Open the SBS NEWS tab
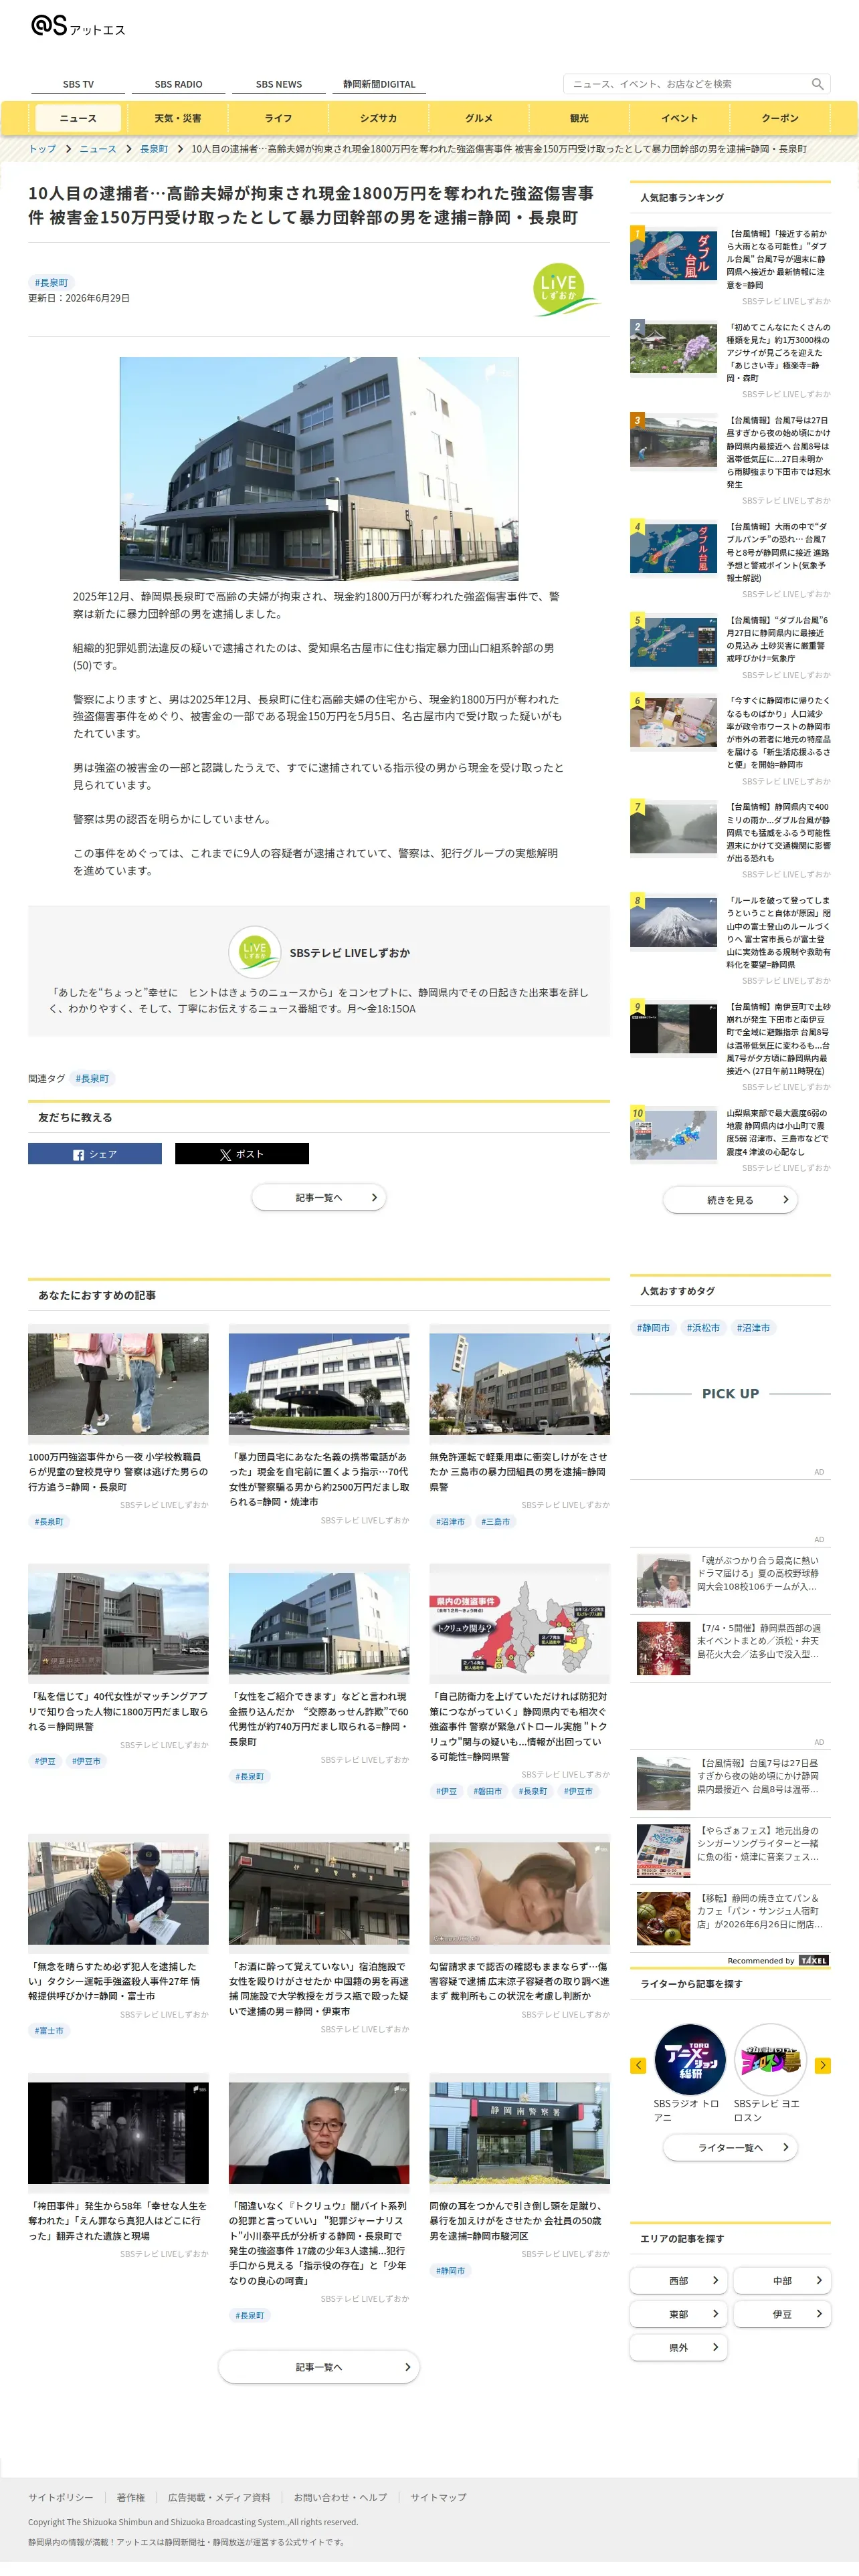 pyautogui.click(x=279, y=85)
